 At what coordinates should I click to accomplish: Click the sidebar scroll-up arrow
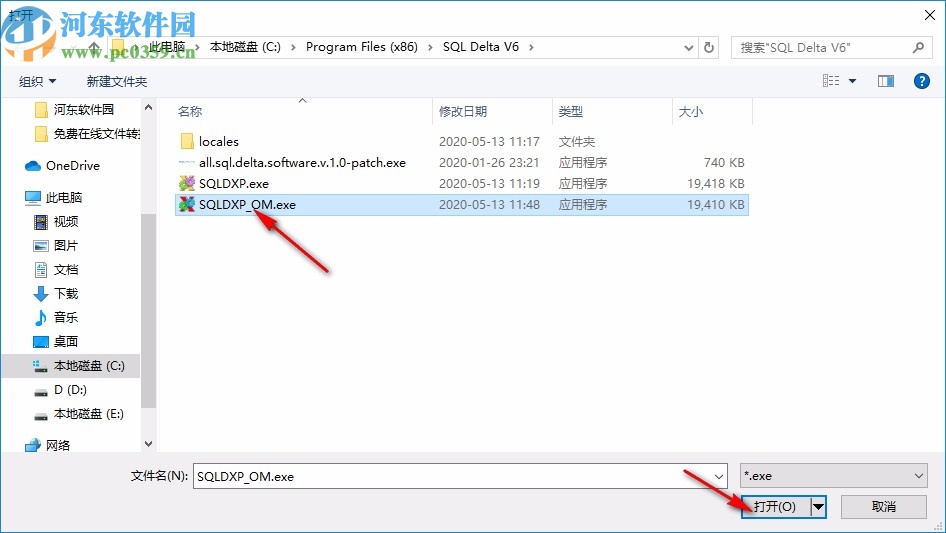point(148,107)
